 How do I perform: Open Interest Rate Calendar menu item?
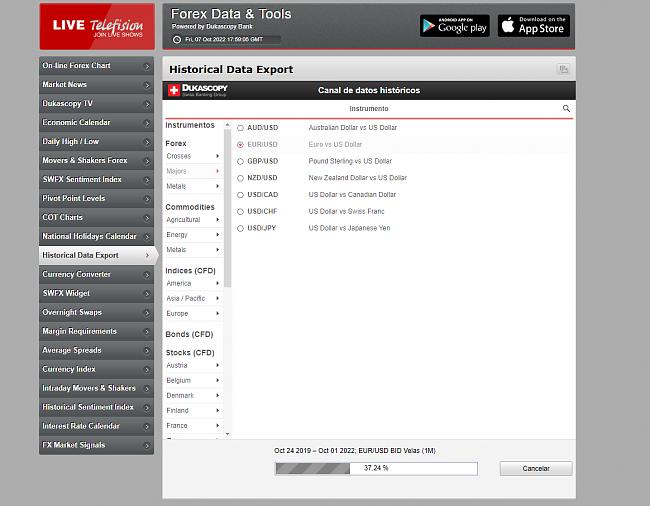97,426
